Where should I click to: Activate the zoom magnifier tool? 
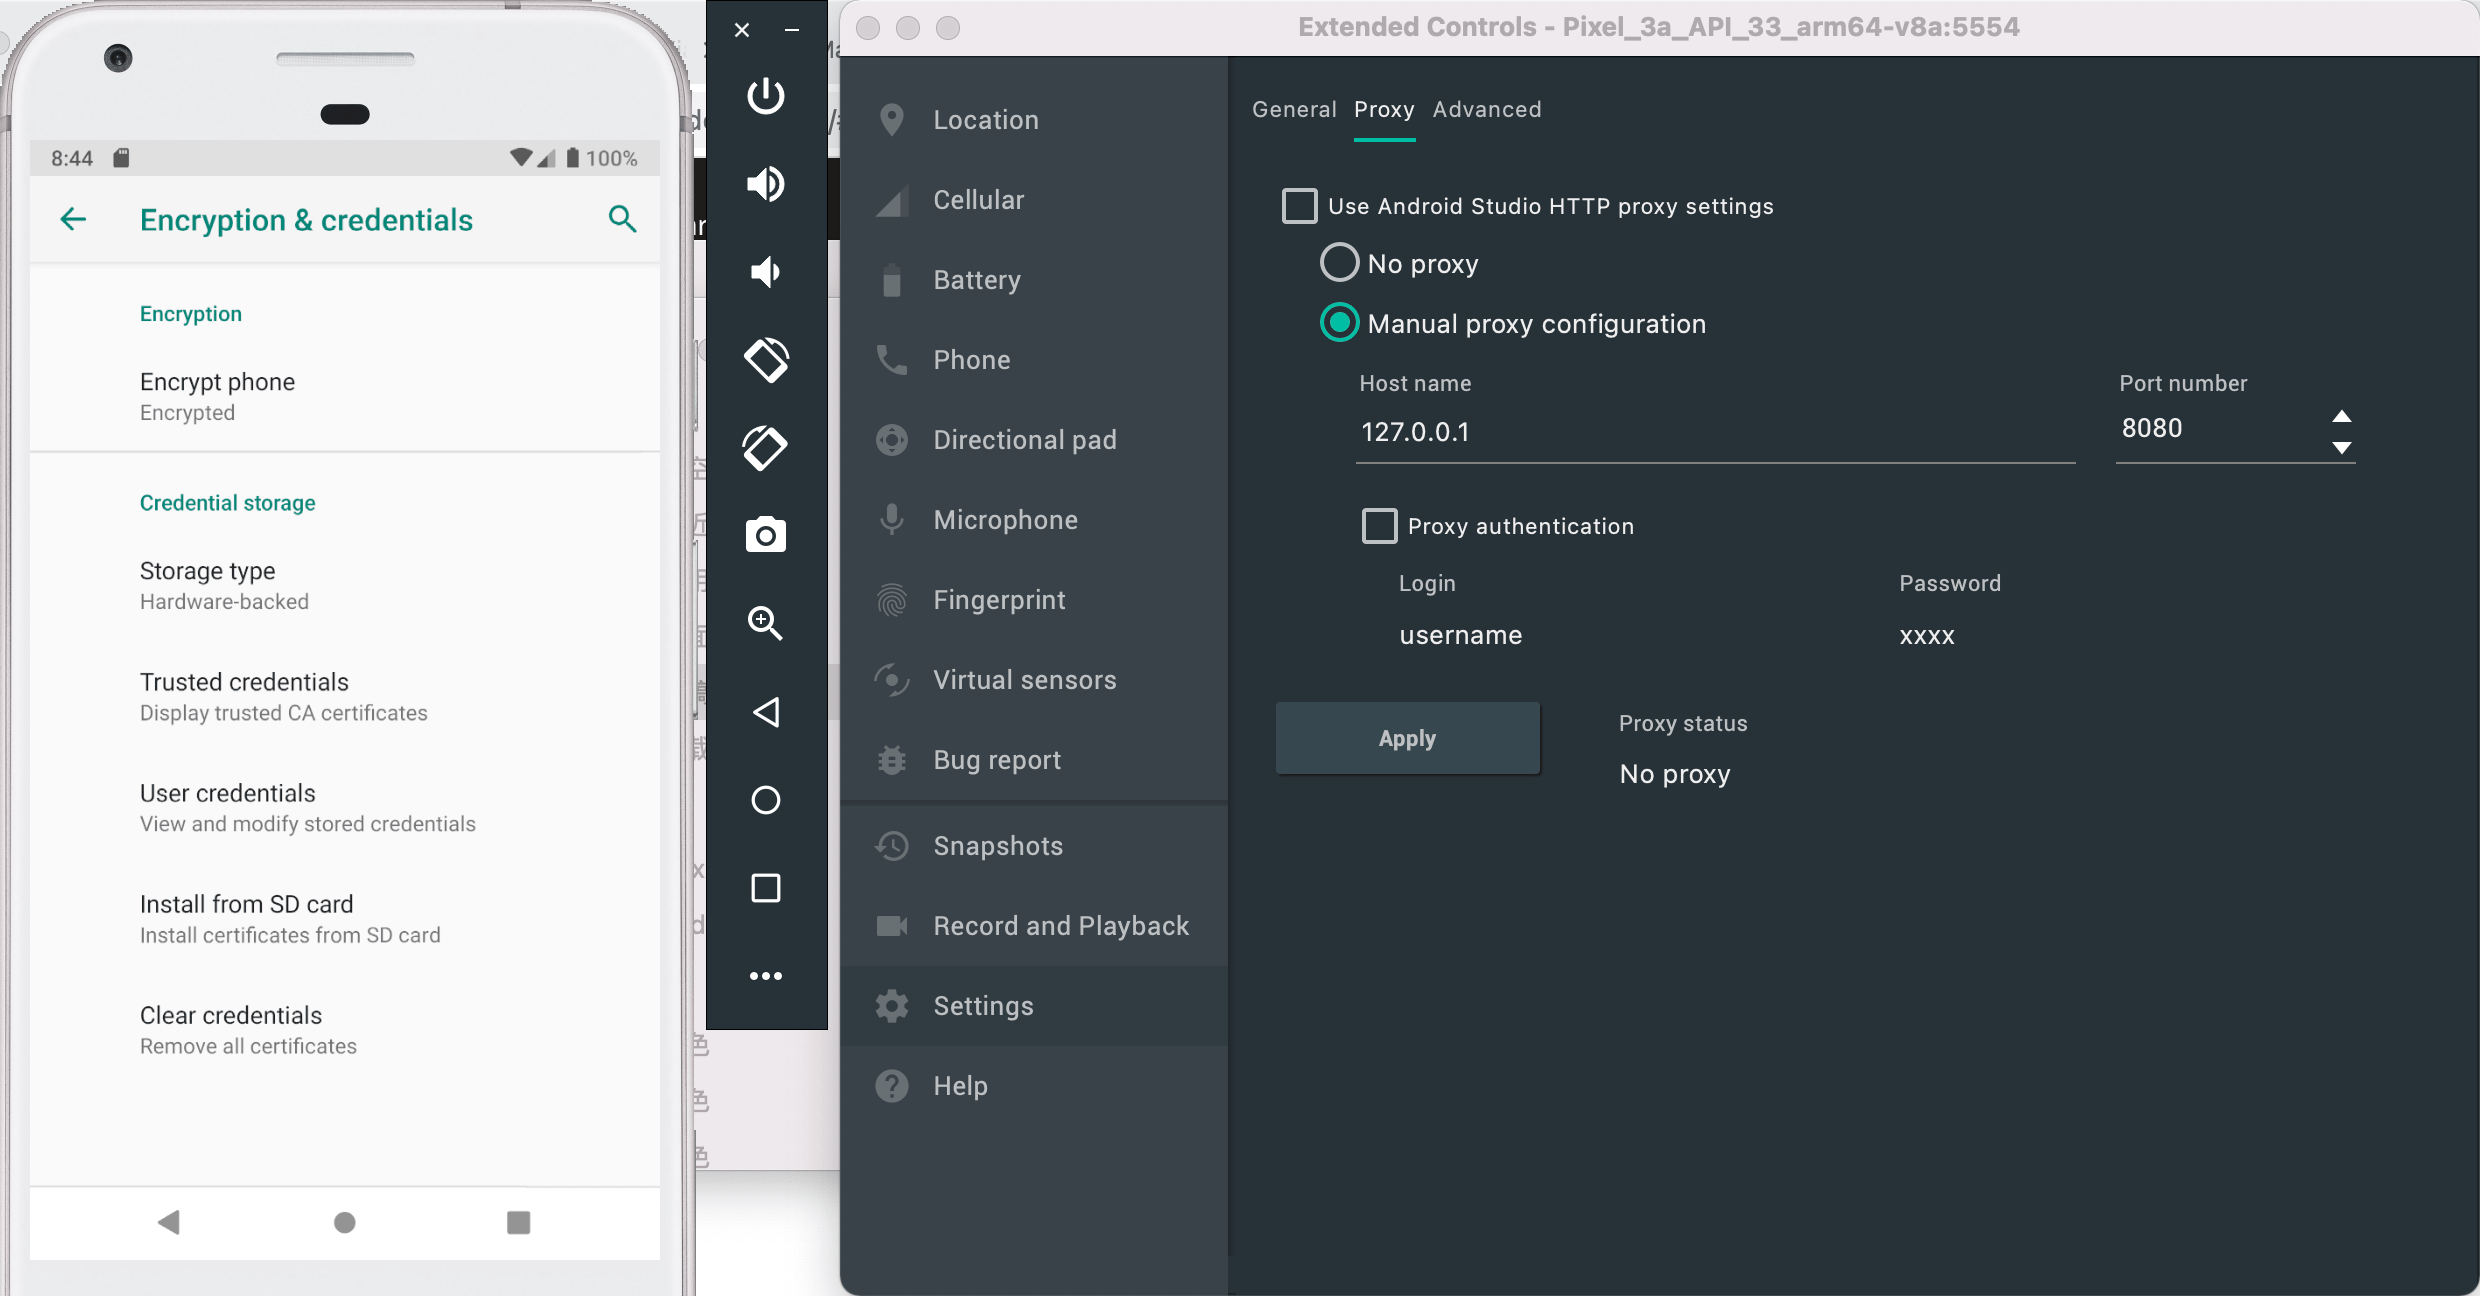766,623
